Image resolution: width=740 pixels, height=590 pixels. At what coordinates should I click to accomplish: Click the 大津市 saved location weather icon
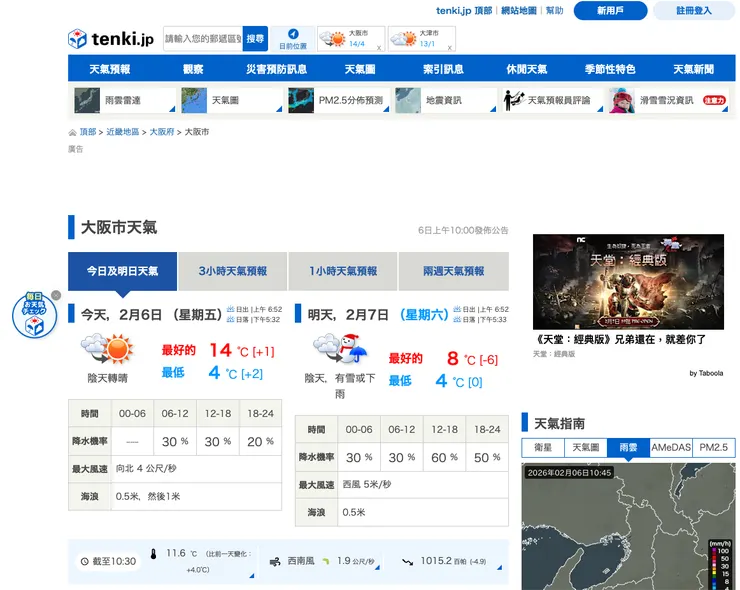tap(404, 39)
